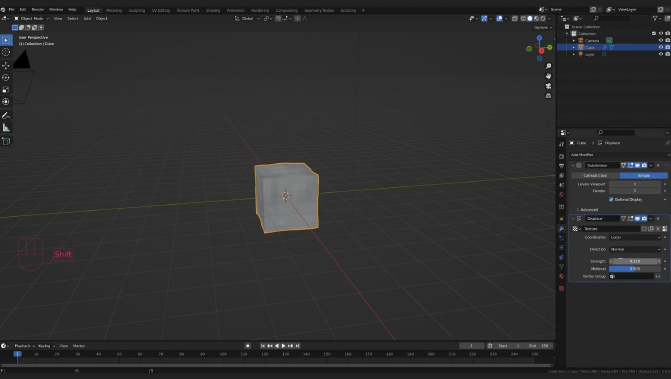Select the Move tool
Screen dimensions: 671x379
click(x=6, y=65)
